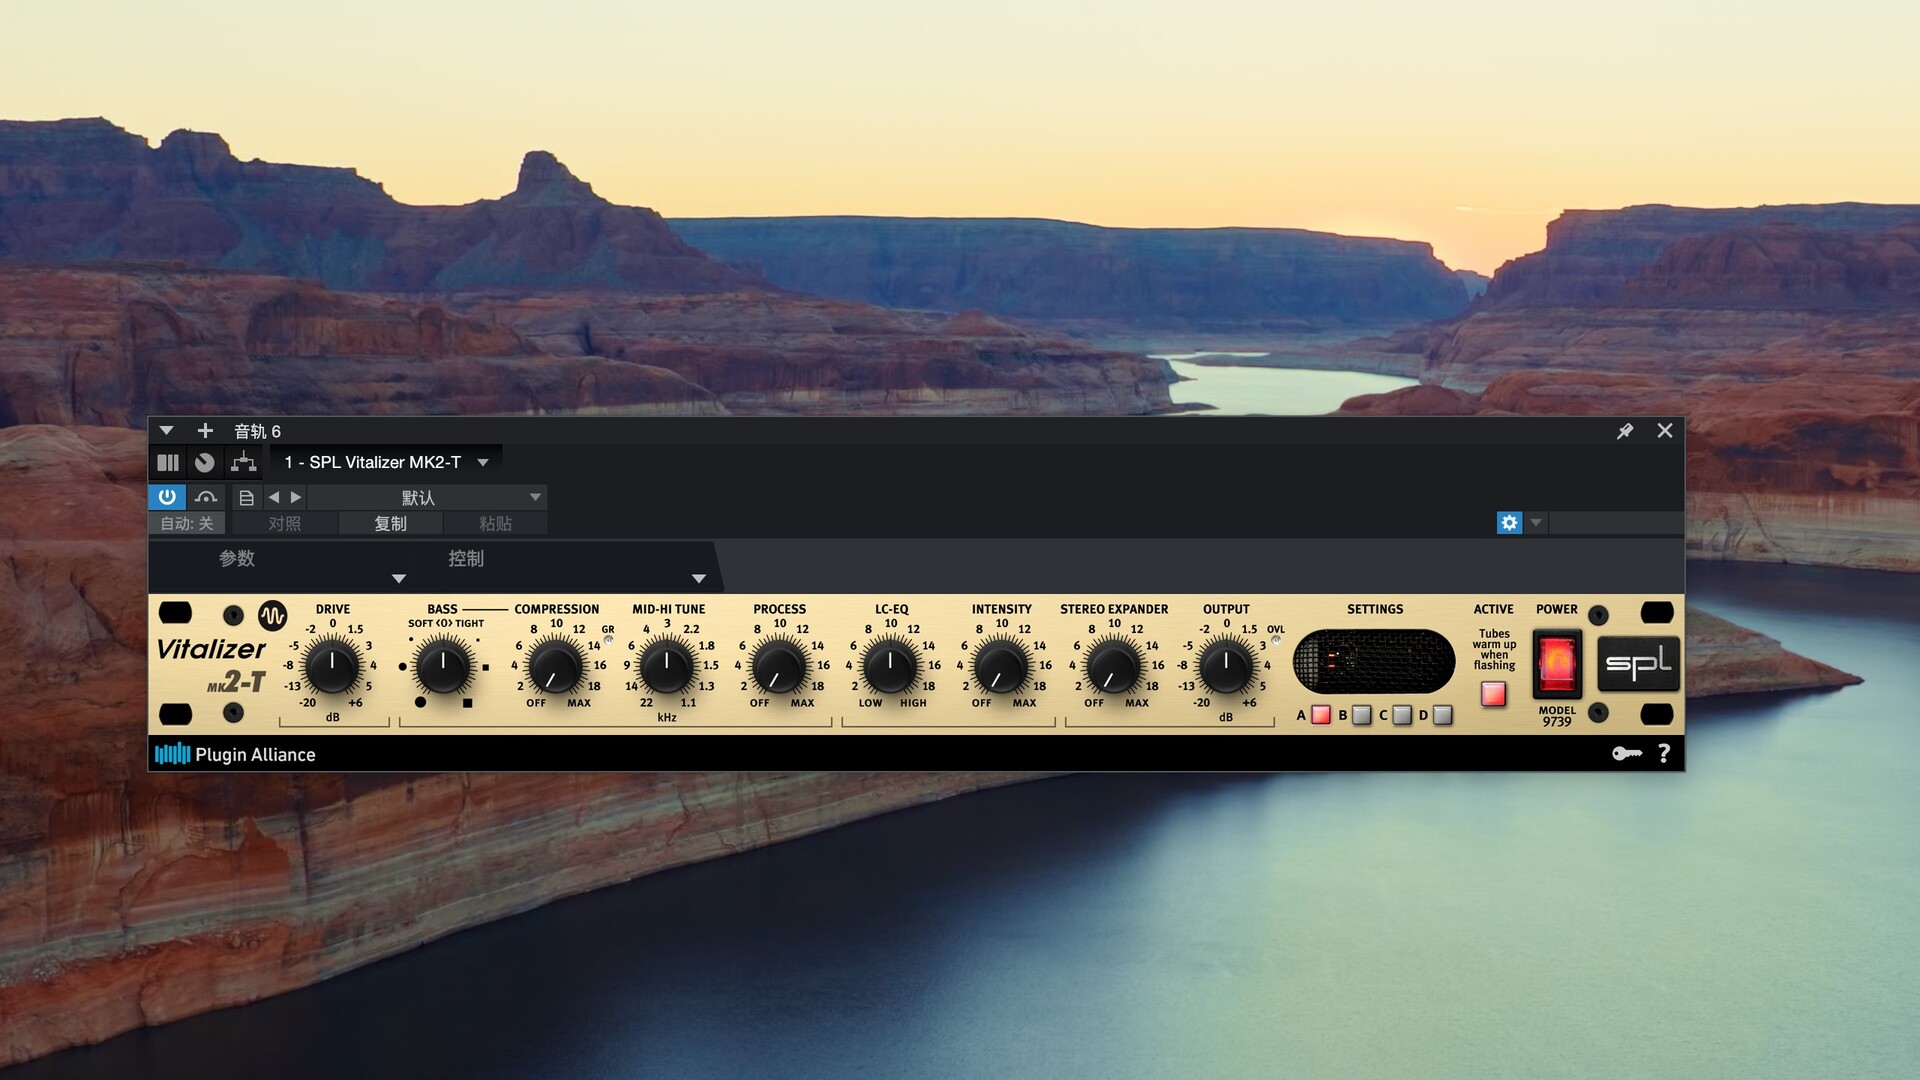The width and height of the screenshot is (1920, 1080).
Task: Click the PROCESS knob
Action: pos(779,667)
